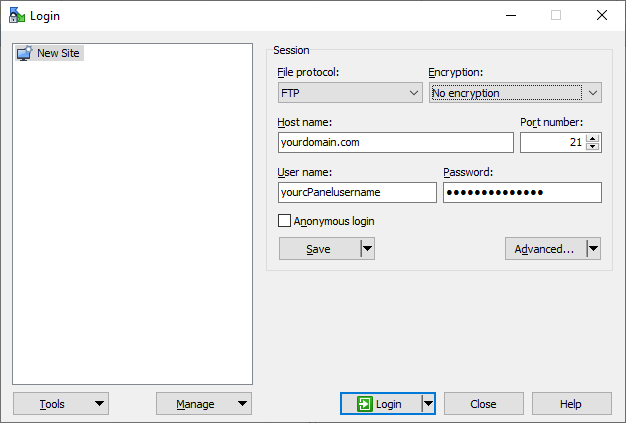Viewport: 626px width, 423px height.
Task: Open Help for the login dialog
Action: (571, 404)
